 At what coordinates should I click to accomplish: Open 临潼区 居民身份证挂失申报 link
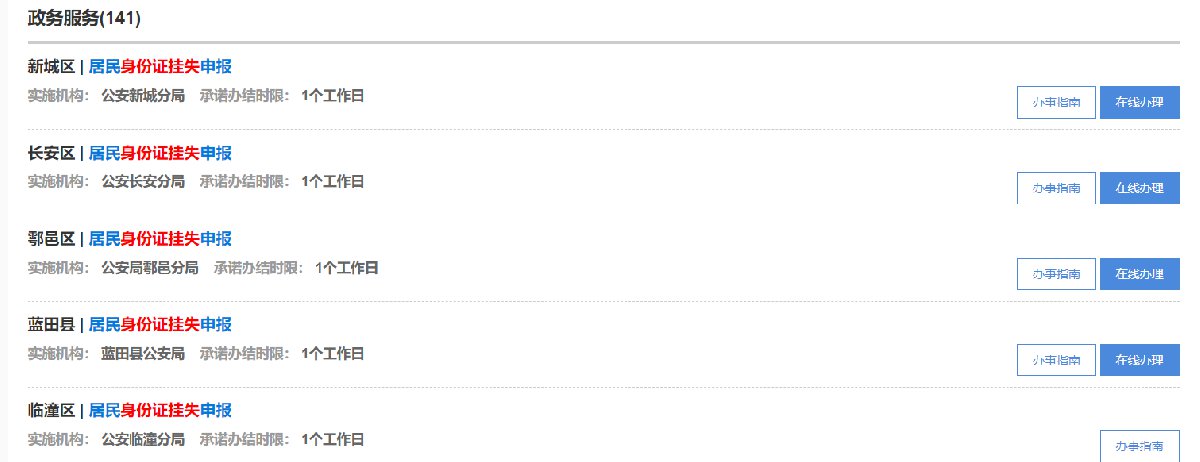[160, 411]
